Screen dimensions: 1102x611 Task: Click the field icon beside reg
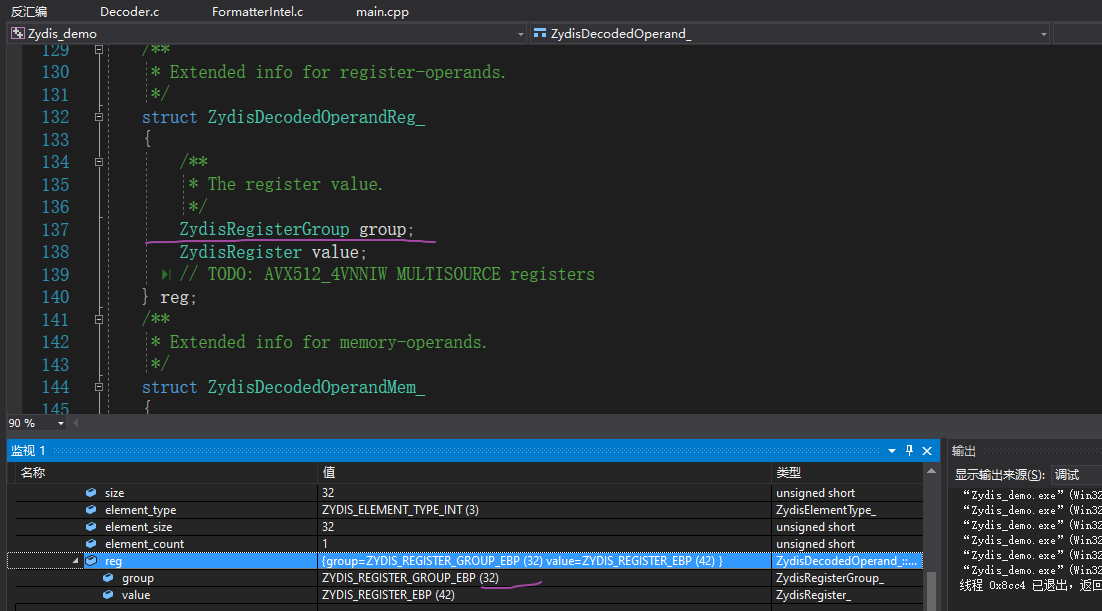[x=91, y=561]
